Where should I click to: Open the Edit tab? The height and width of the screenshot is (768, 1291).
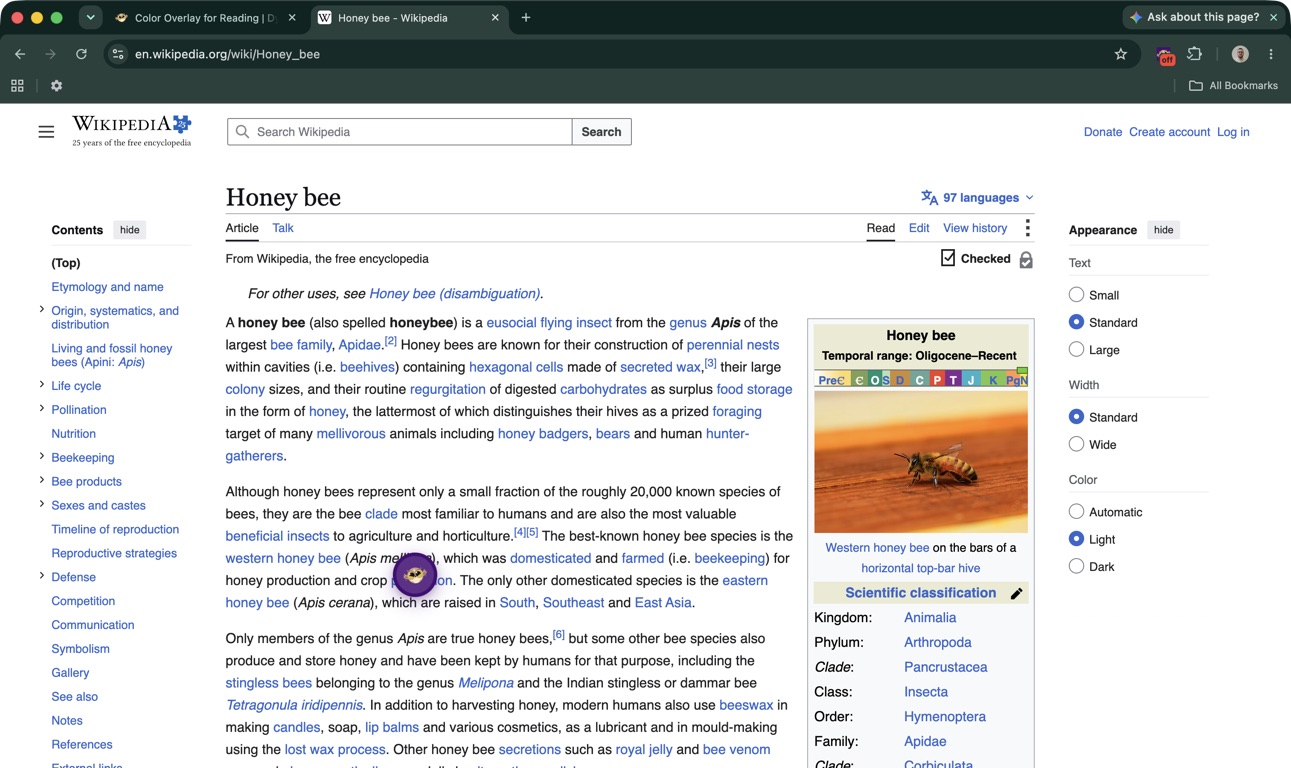tap(919, 228)
